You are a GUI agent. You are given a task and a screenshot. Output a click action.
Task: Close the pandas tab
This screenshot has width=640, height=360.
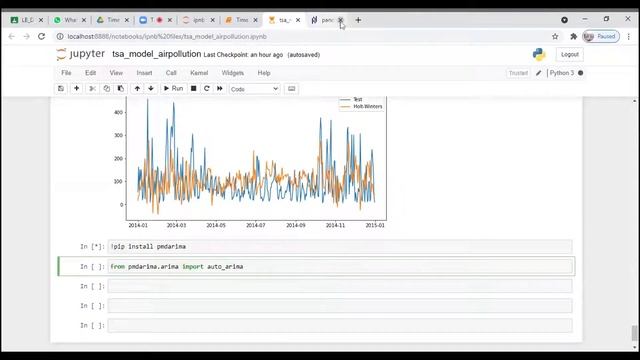(340, 20)
